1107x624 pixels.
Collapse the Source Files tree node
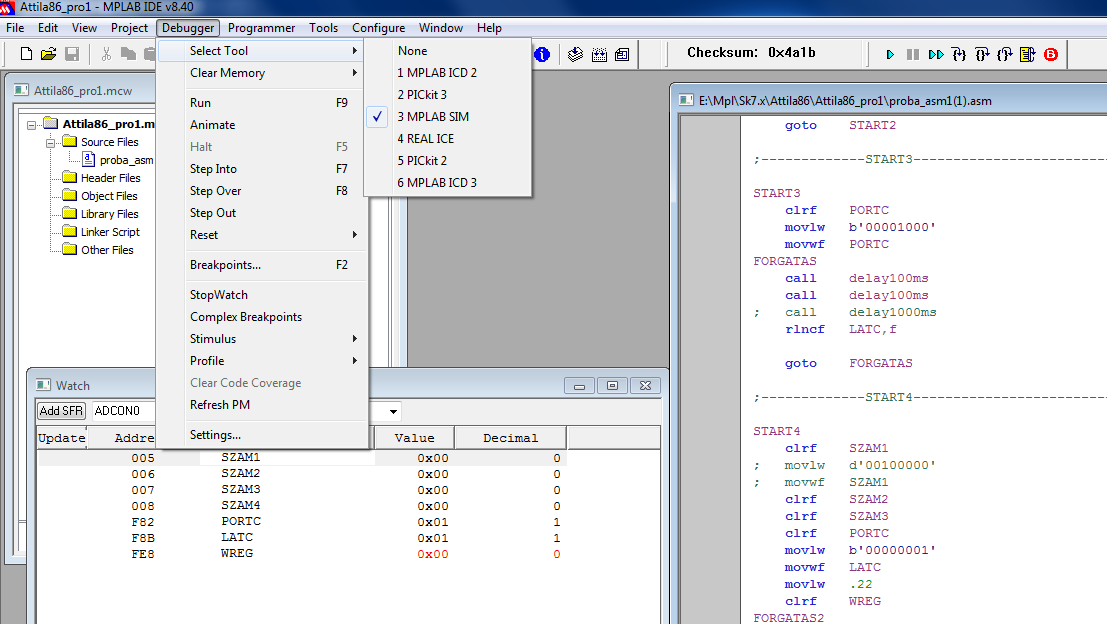[51, 143]
